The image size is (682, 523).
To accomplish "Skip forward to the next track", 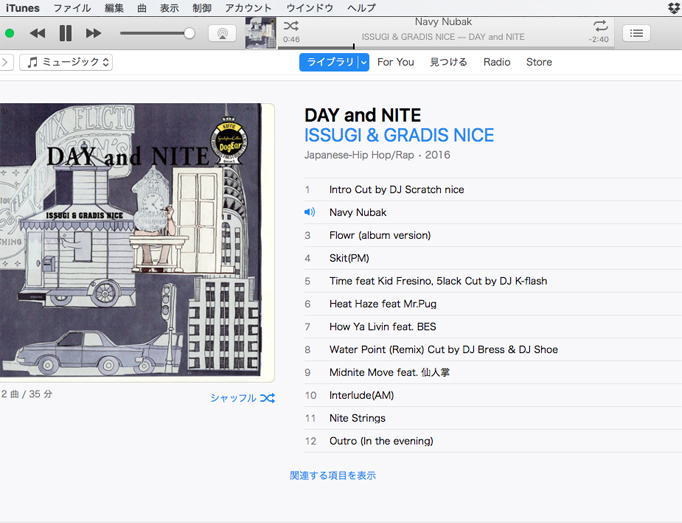I will coord(93,33).
